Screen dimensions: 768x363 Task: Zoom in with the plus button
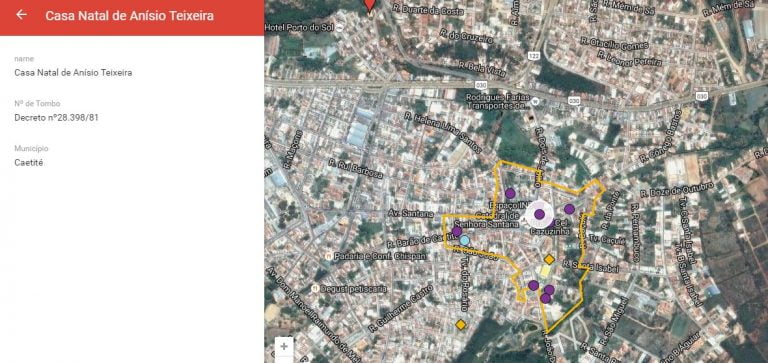(284, 346)
